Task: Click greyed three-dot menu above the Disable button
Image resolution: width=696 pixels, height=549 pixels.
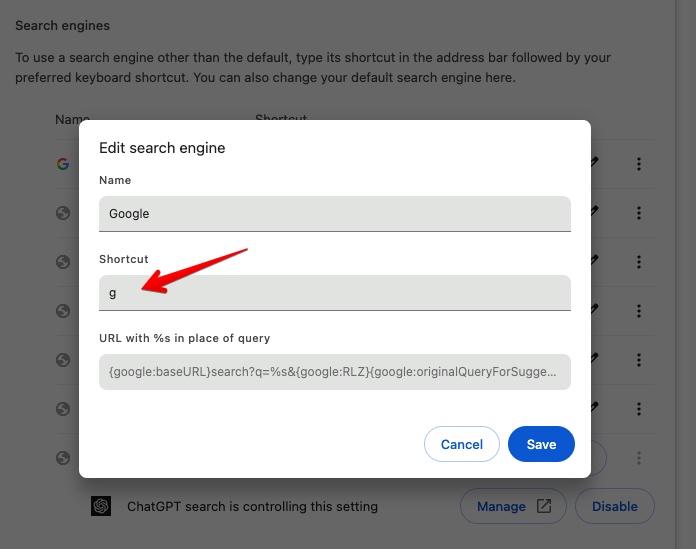Action: pyautogui.click(x=639, y=458)
